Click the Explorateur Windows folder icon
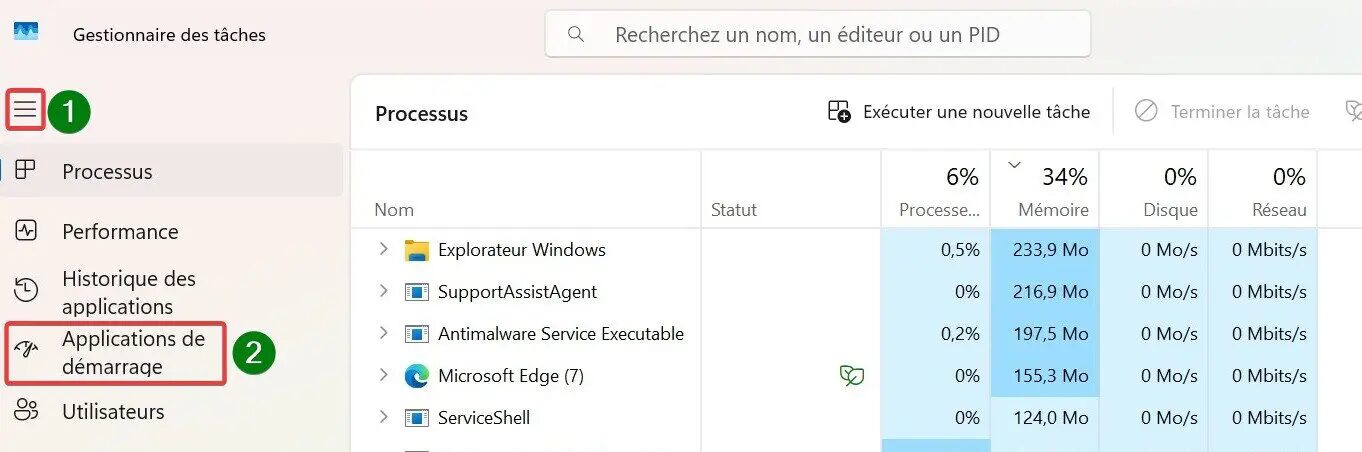The height and width of the screenshot is (452, 1362). [x=416, y=250]
